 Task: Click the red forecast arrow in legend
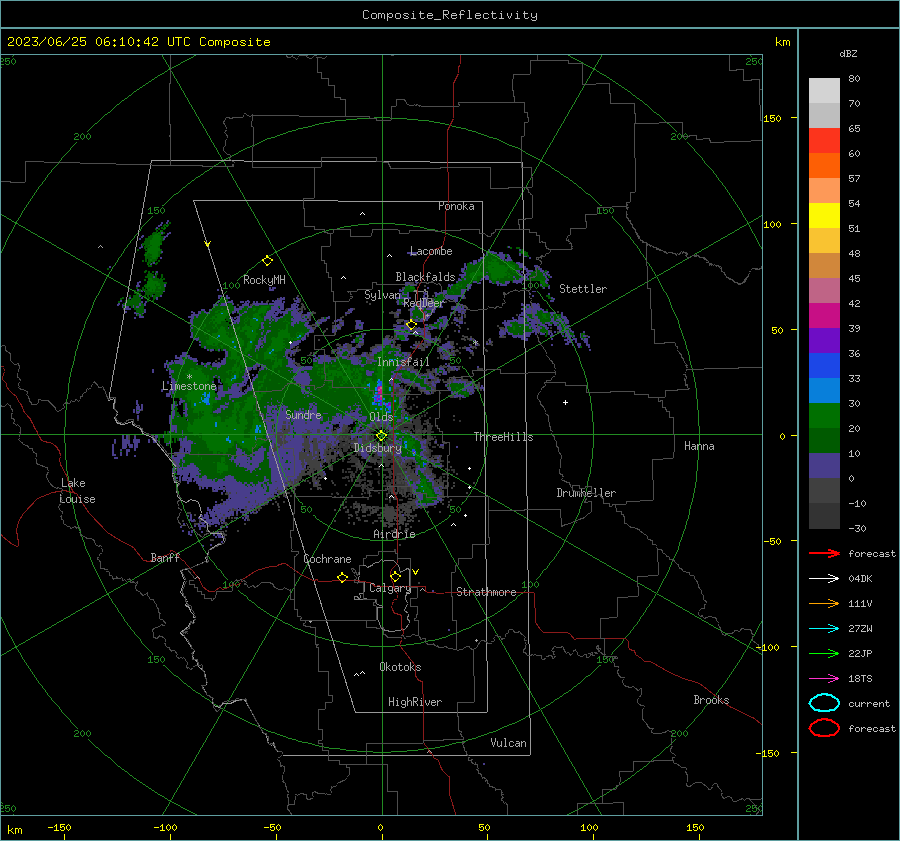[x=824, y=553]
